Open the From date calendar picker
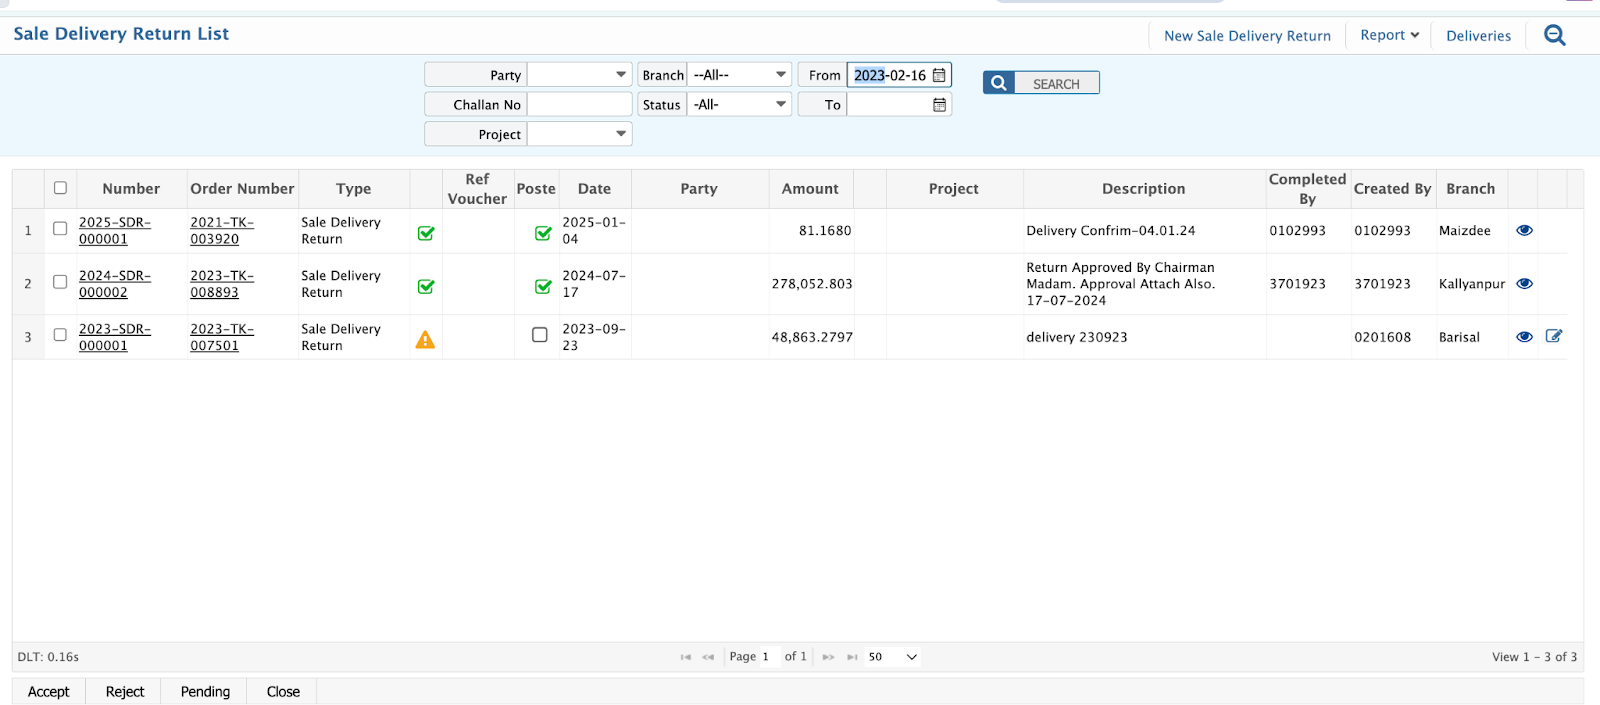The image size is (1600, 705). point(939,75)
